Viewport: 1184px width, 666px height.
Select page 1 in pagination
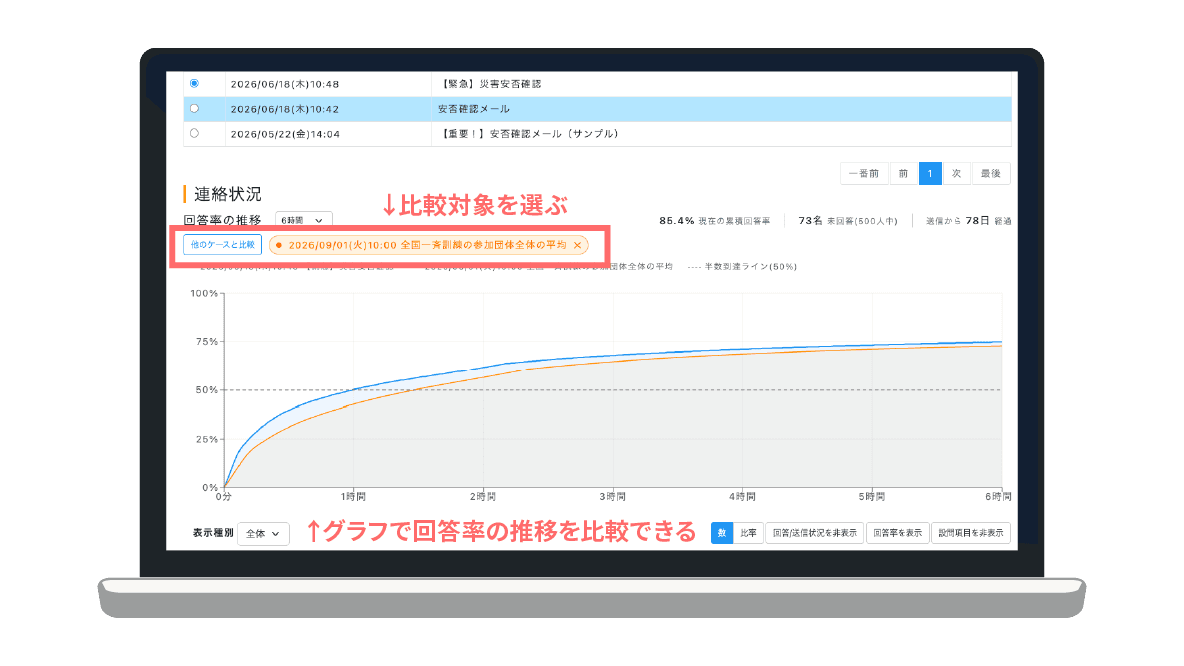pos(930,174)
